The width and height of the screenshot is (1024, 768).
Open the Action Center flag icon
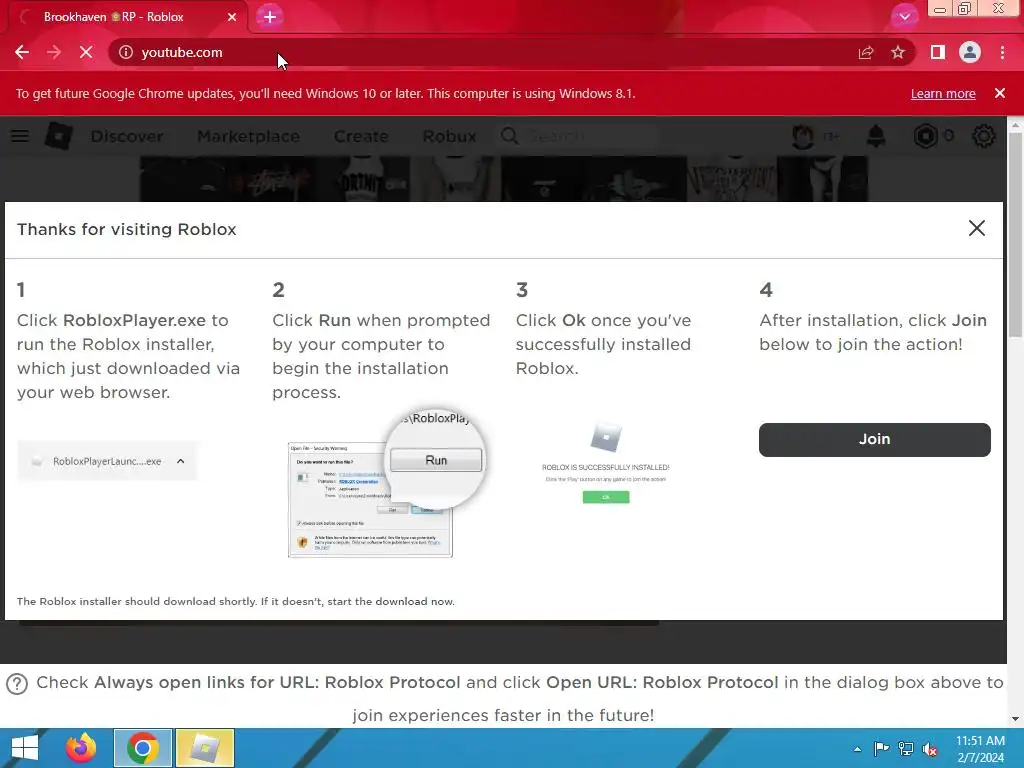pyautogui.click(x=881, y=749)
